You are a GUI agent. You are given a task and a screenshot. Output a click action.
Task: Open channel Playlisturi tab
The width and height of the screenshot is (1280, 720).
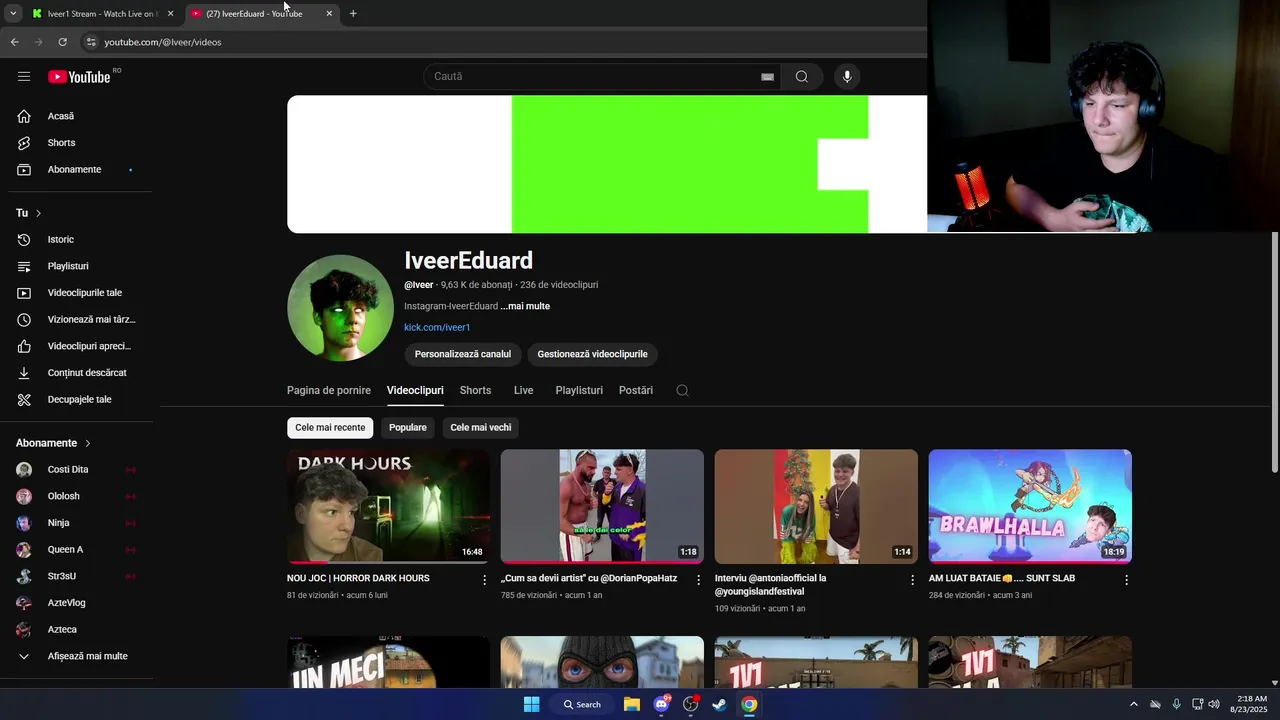579,391
